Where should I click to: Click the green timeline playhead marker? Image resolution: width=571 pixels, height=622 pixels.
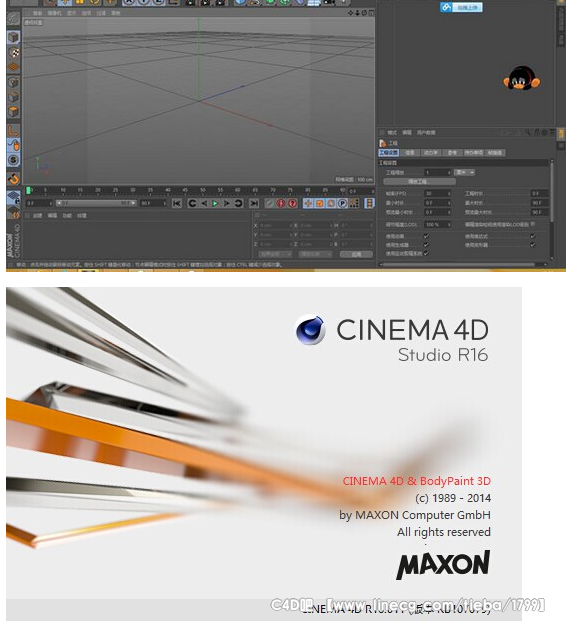[x=29, y=191]
